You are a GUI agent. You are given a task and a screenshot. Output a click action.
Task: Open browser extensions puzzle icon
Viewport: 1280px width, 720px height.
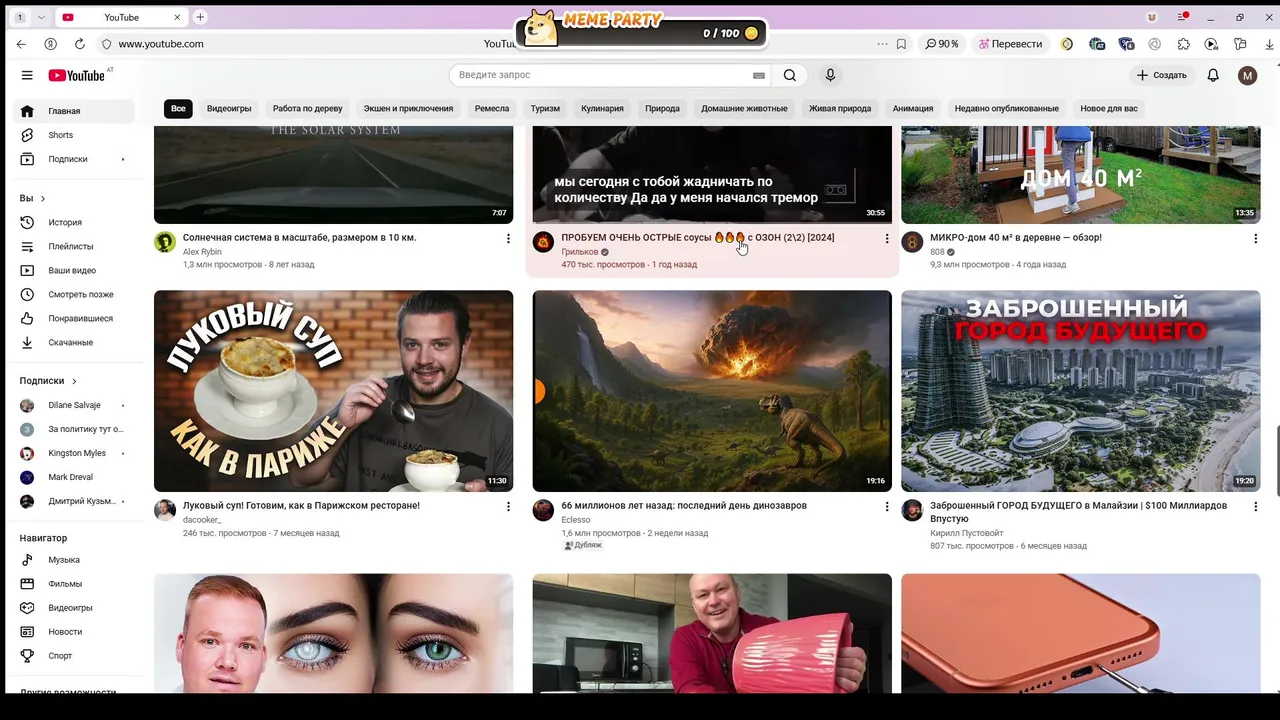(1184, 44)
